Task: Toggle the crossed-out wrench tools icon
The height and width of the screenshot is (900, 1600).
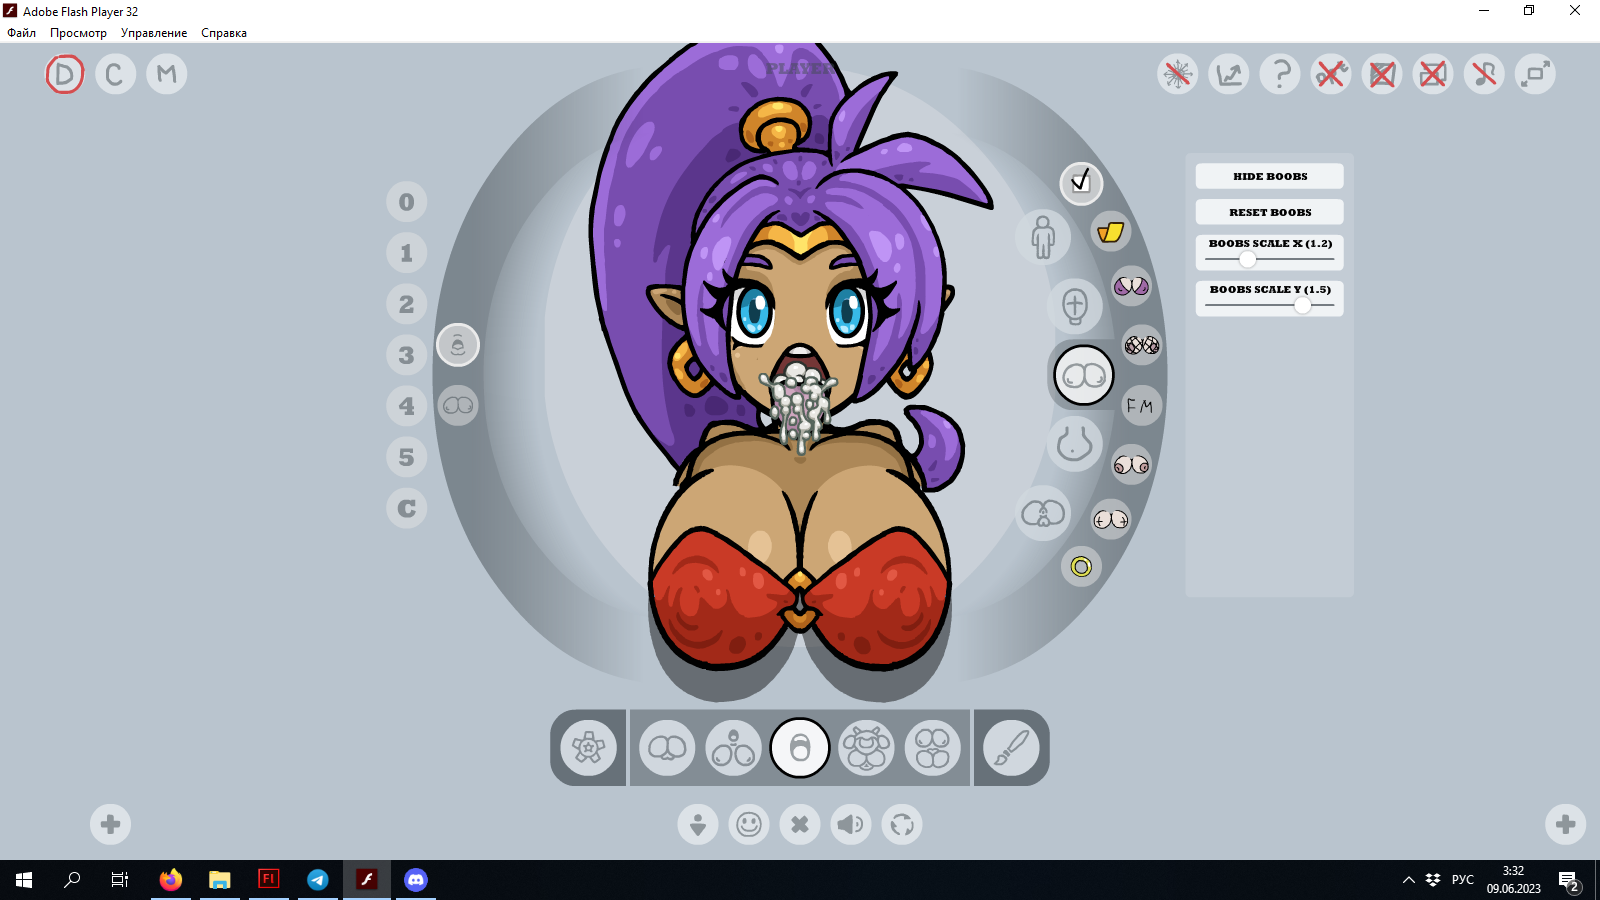Action: click(1331, 74)
